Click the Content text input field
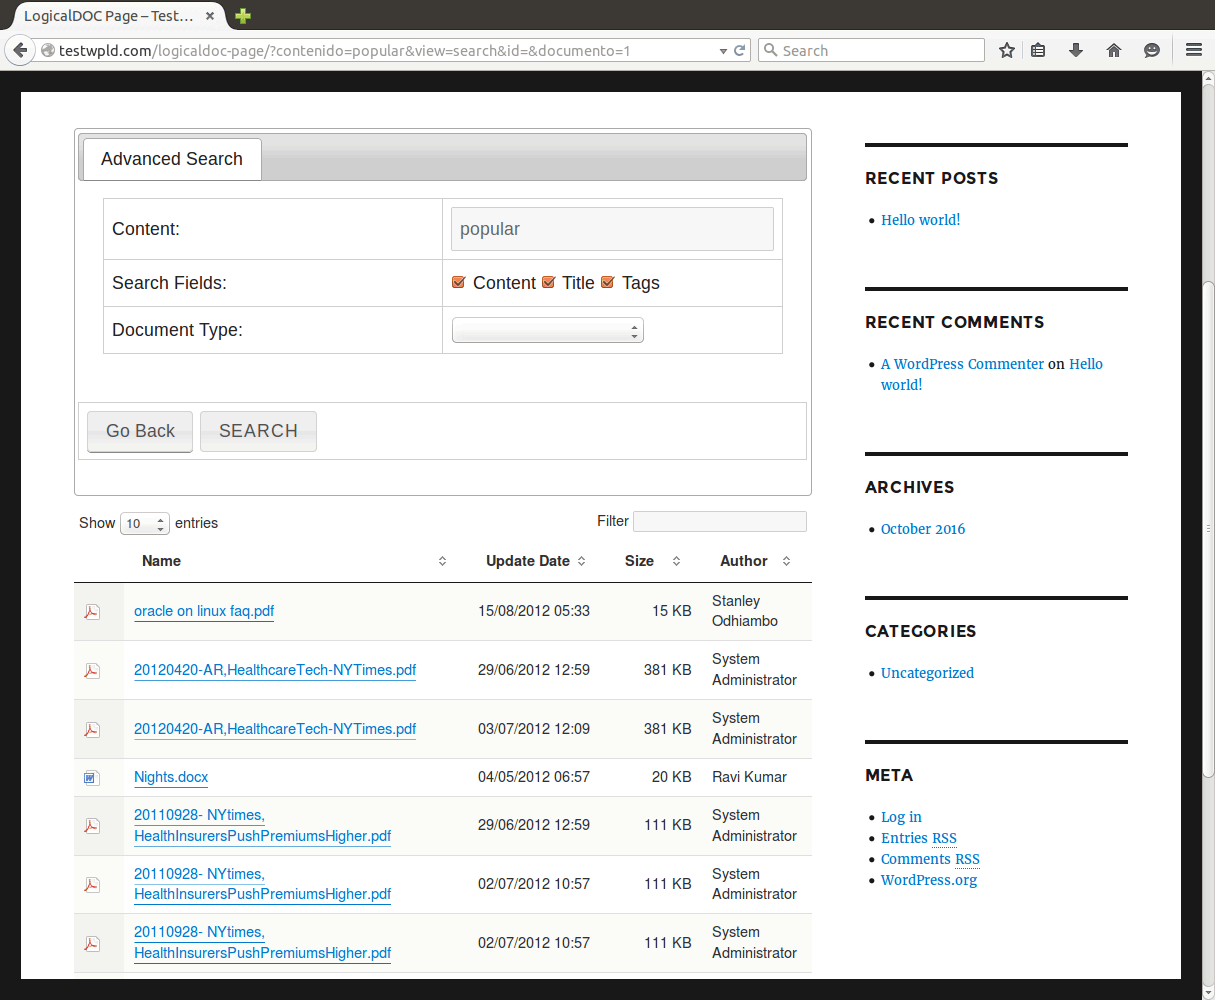Image resolution: width=1215 pixels, height=1000 pixels. tap(612, 229)
